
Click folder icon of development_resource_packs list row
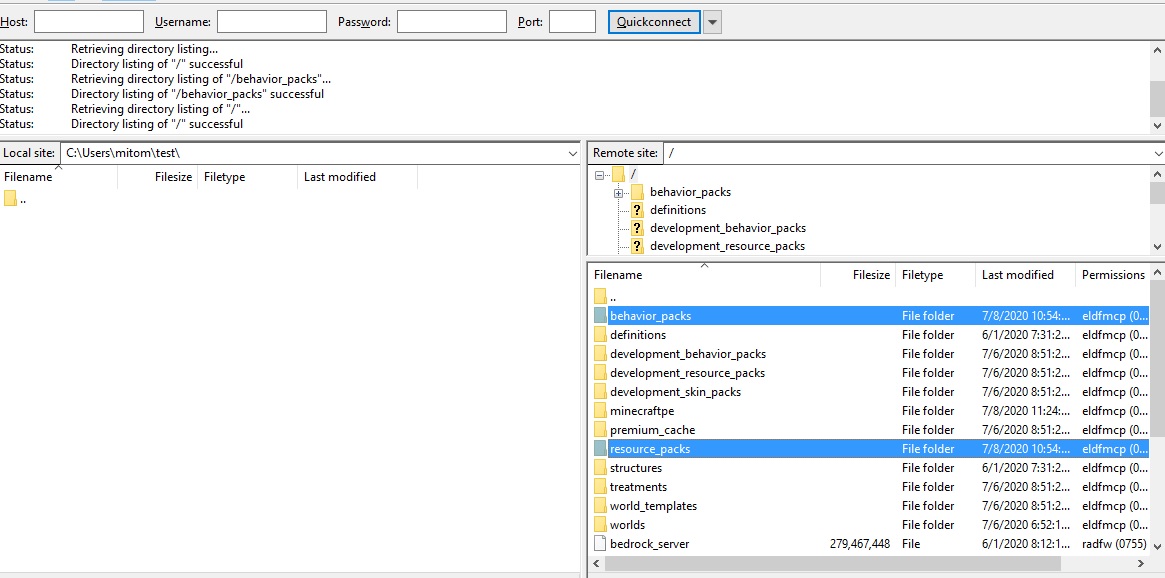coord(600,373)
